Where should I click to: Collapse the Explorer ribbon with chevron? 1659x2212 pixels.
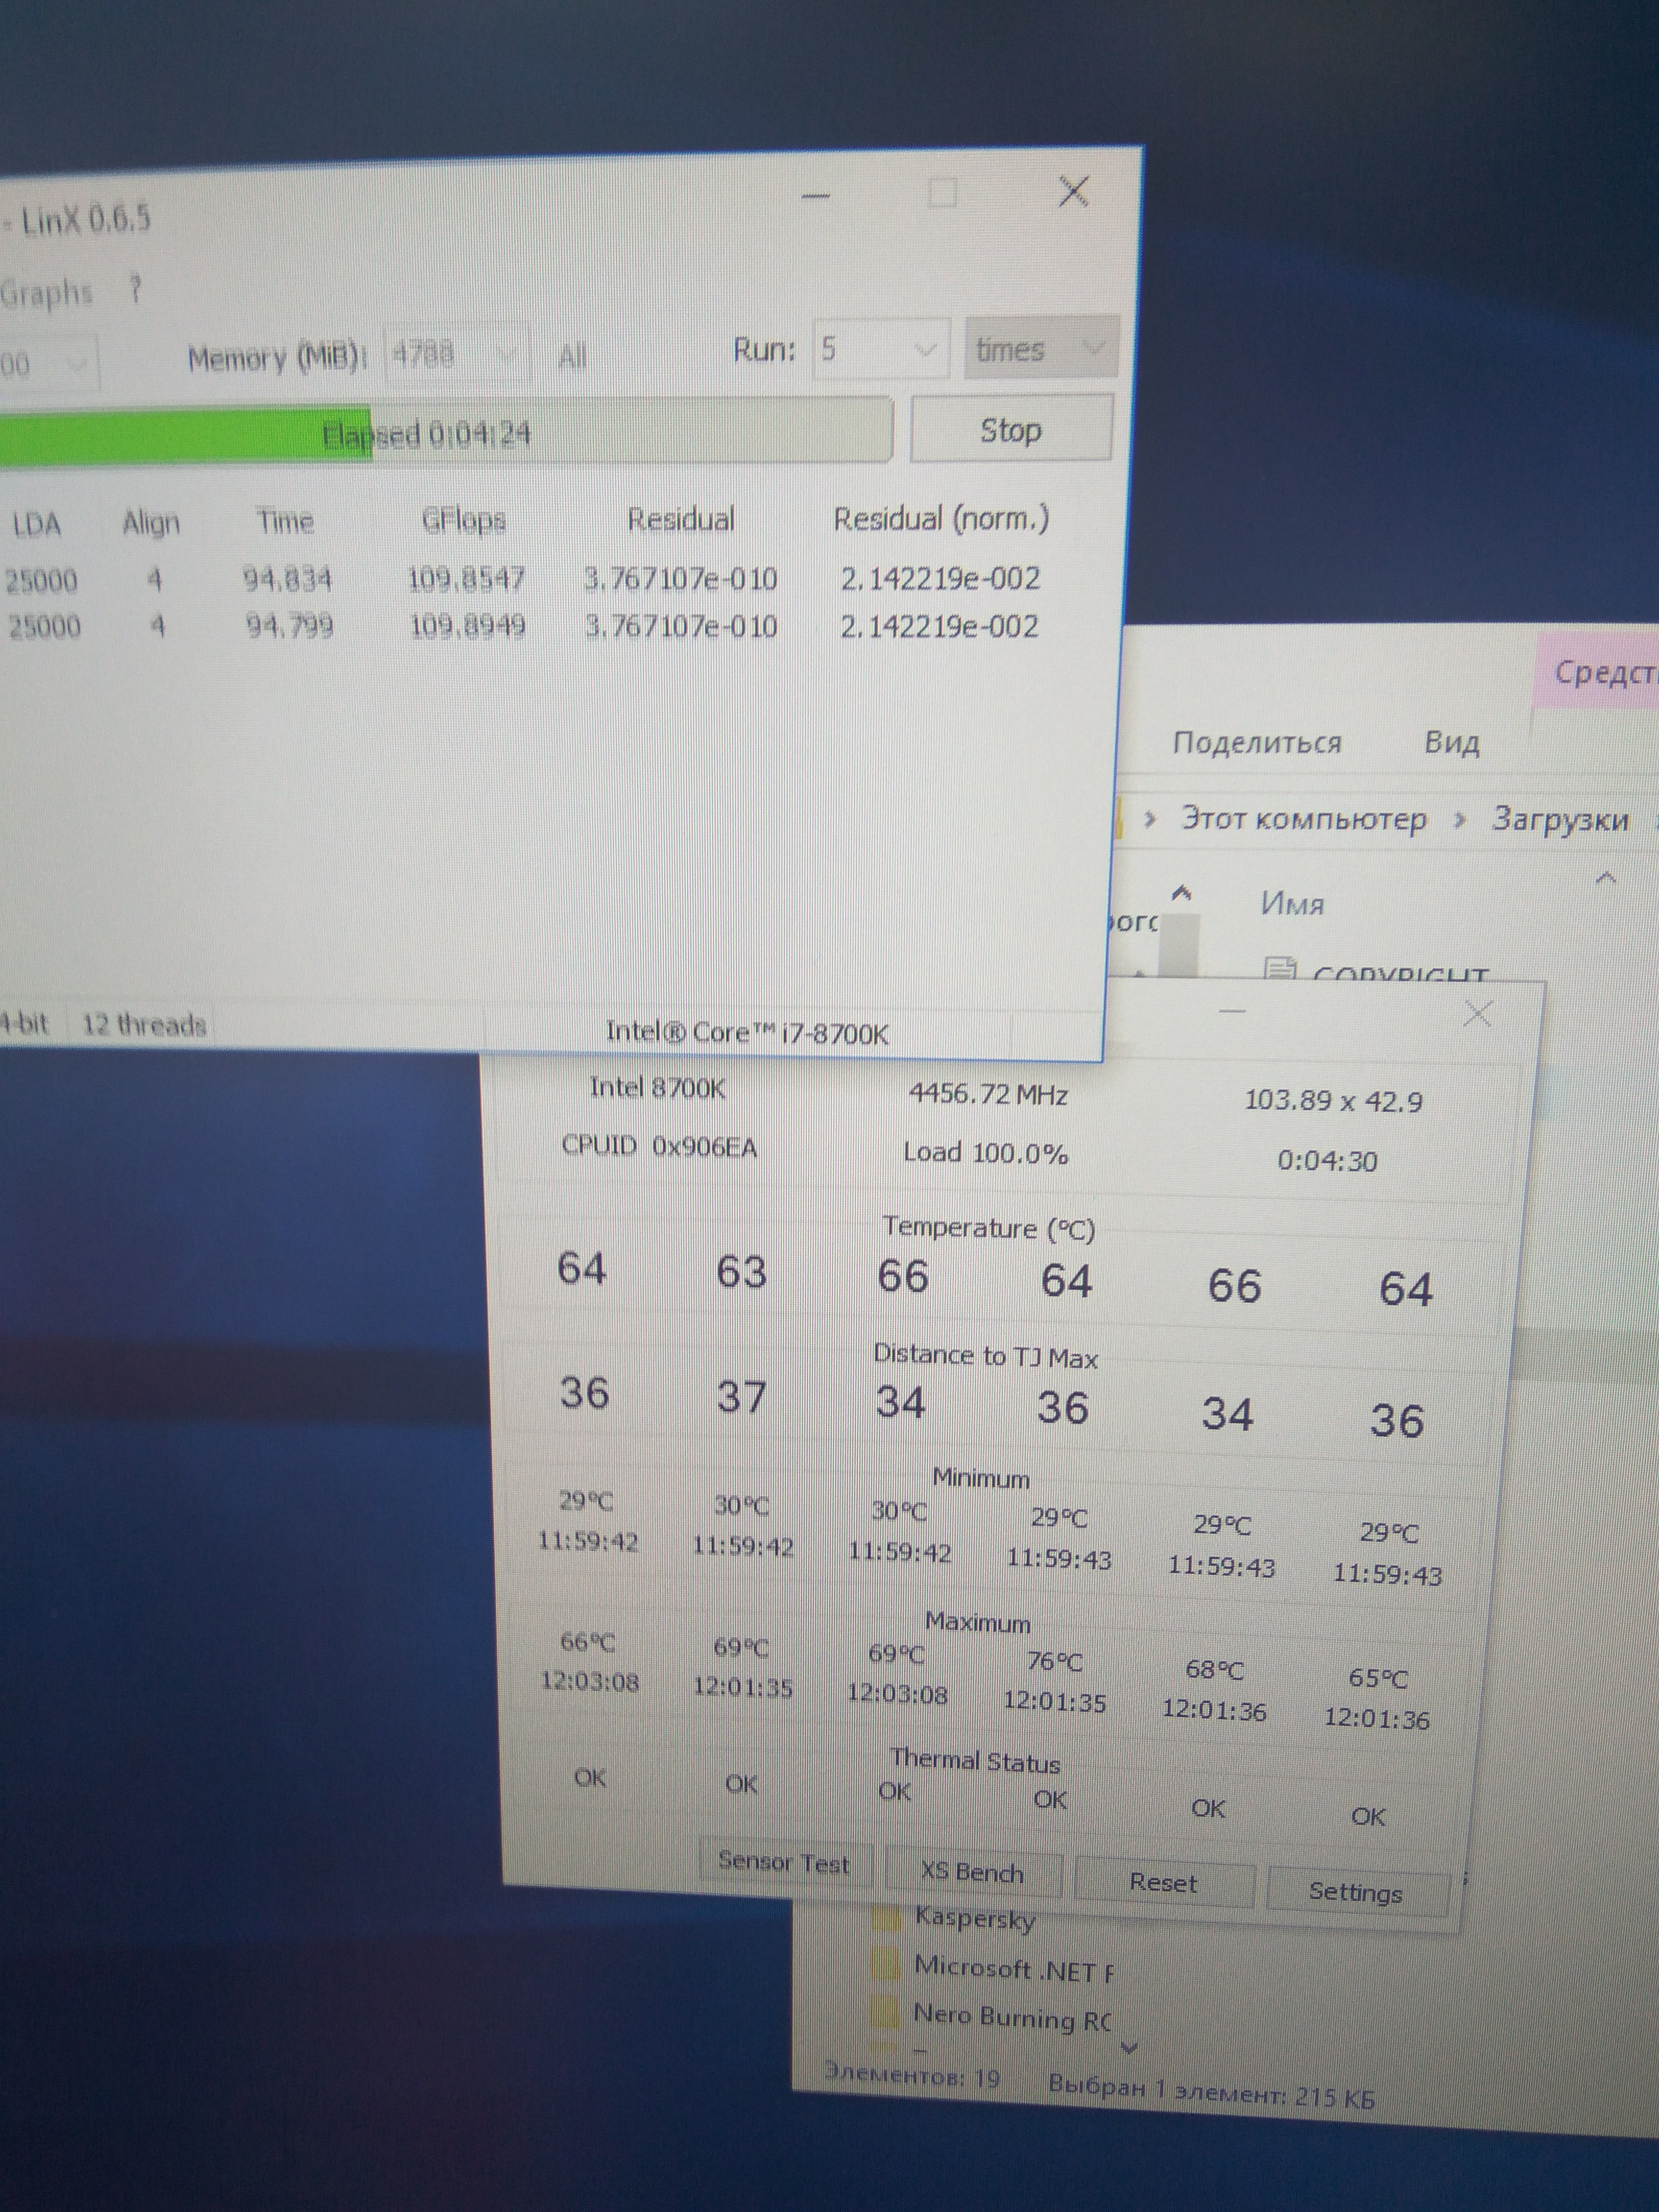tap(1606, 878)
